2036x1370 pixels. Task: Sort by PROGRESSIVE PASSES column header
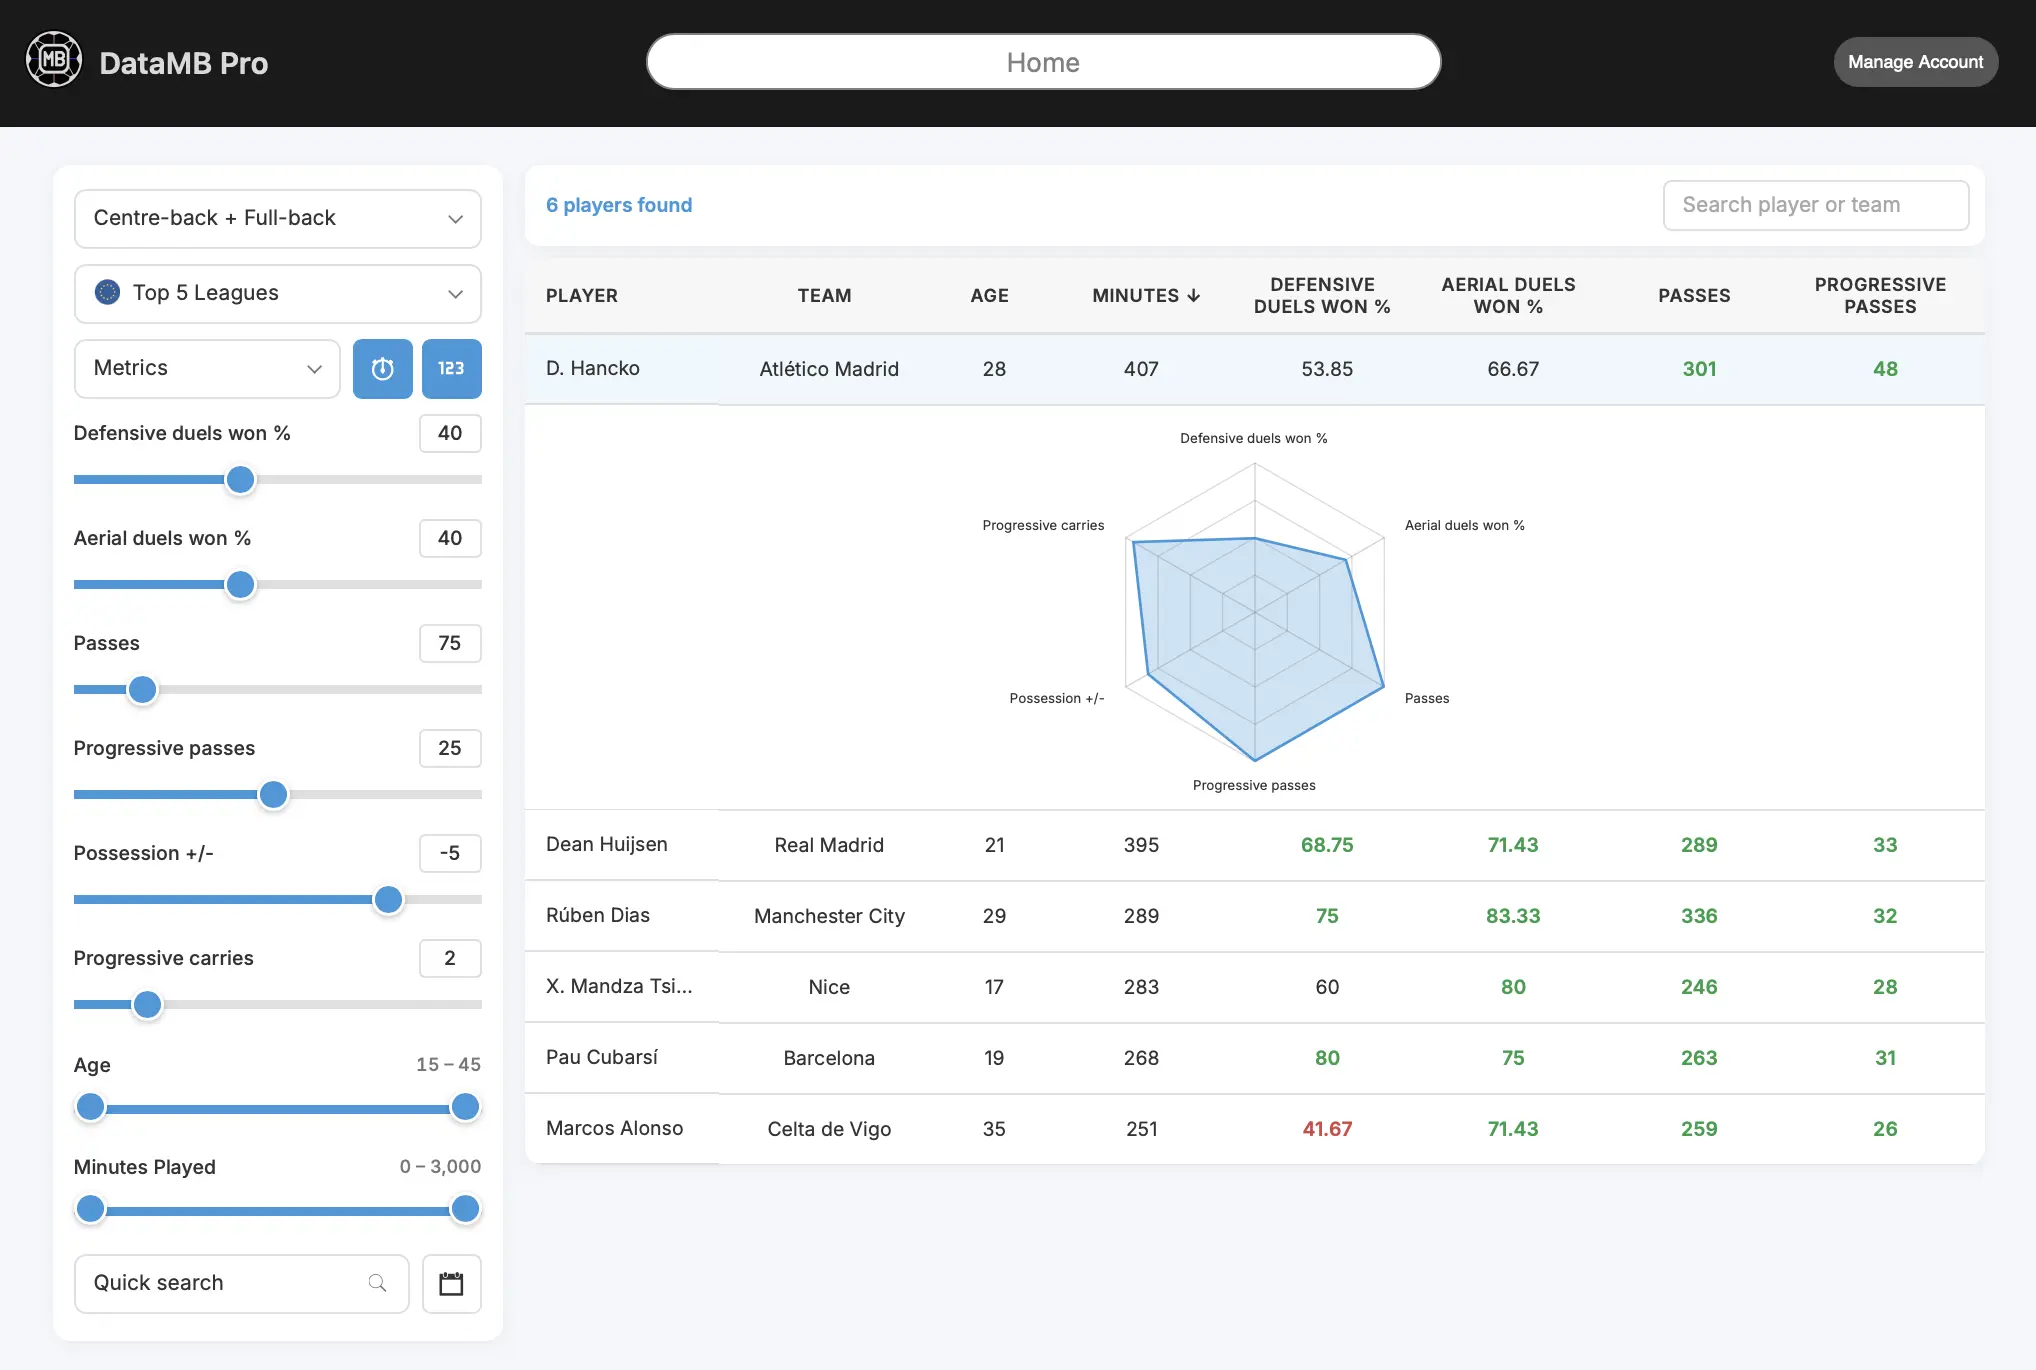[1880, 296]
